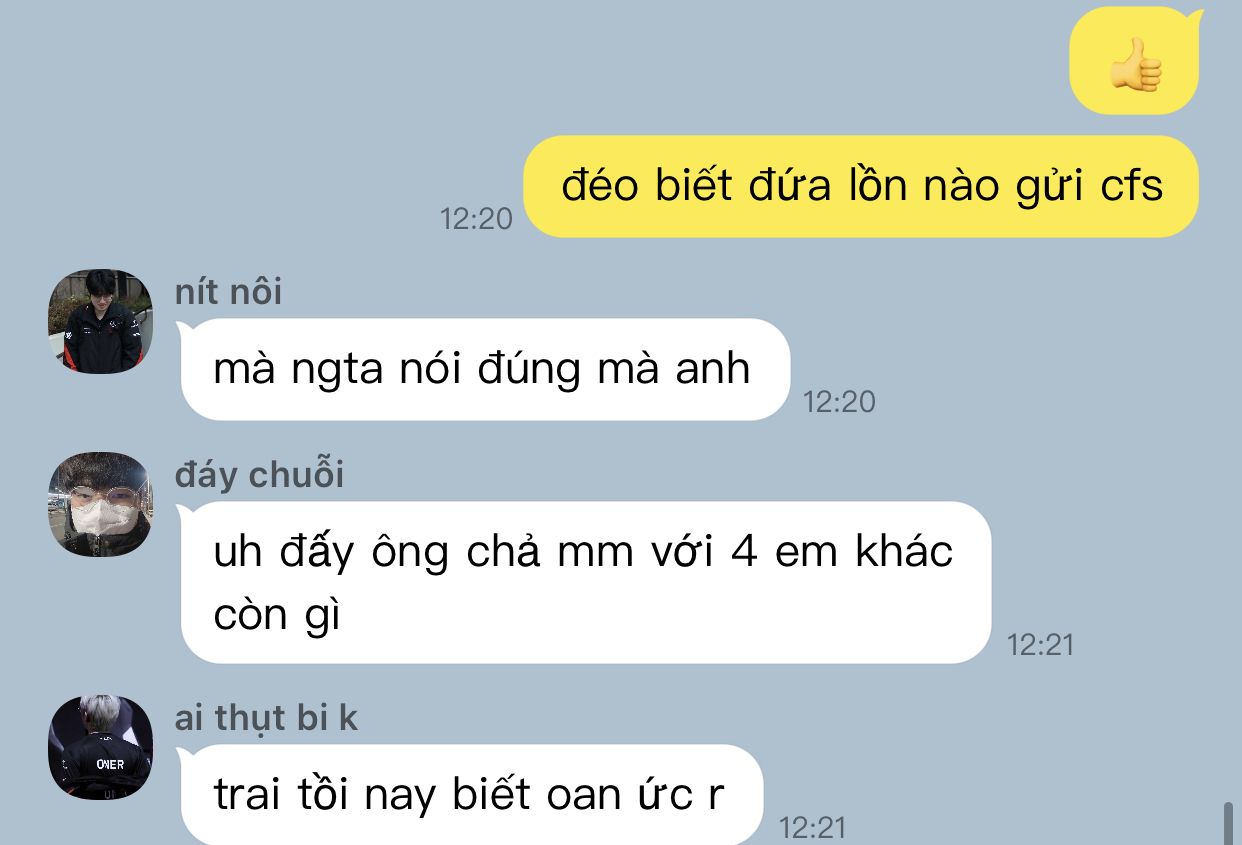Click the number 4 in đáy chuỗi's message
Screen dimensions: 1242x845
(x=743, y=552)
